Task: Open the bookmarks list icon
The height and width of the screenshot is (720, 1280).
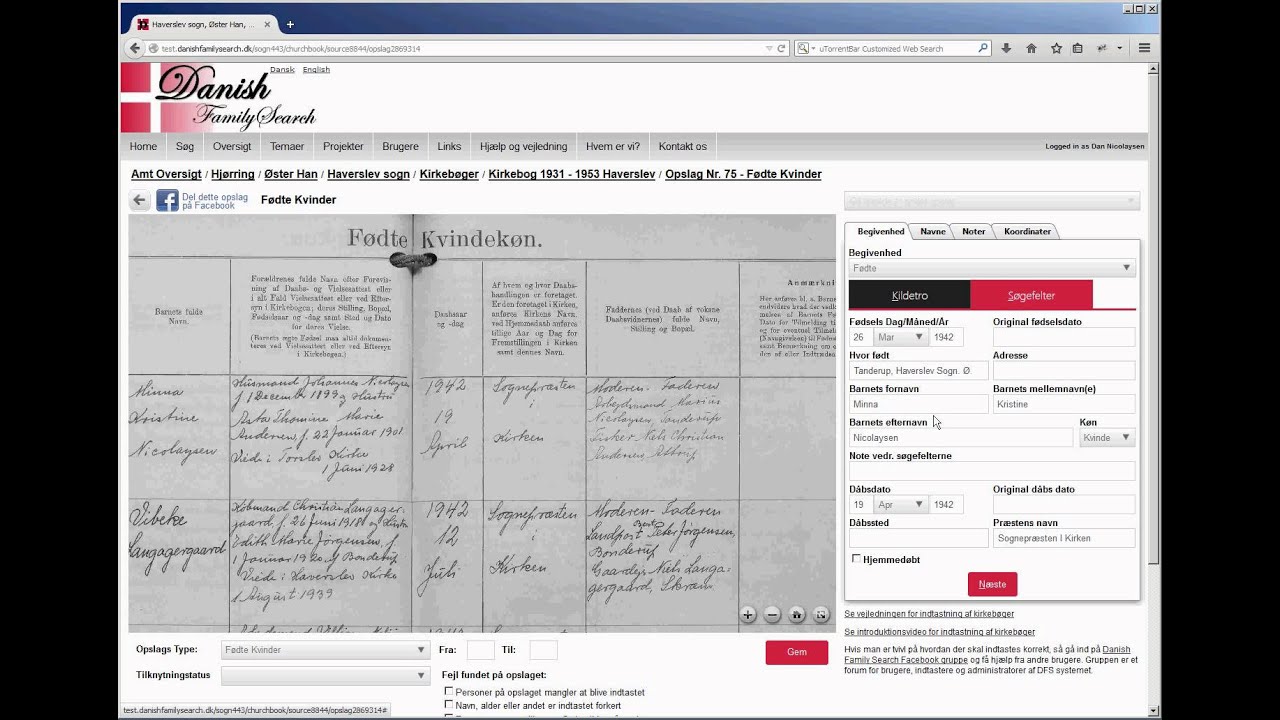Action: 1077,48
